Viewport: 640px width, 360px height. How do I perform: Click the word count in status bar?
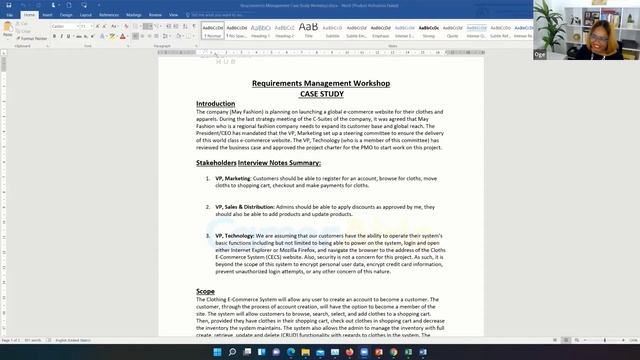(x=33, y=340)
